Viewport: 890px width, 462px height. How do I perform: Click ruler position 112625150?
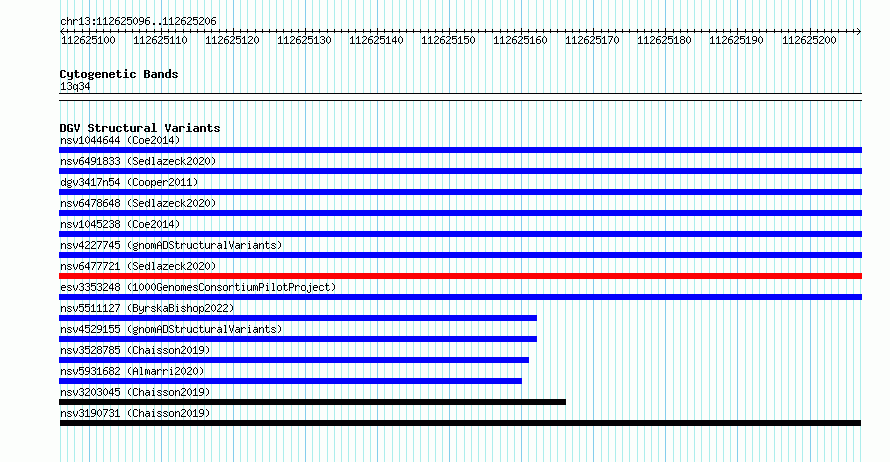448,40
